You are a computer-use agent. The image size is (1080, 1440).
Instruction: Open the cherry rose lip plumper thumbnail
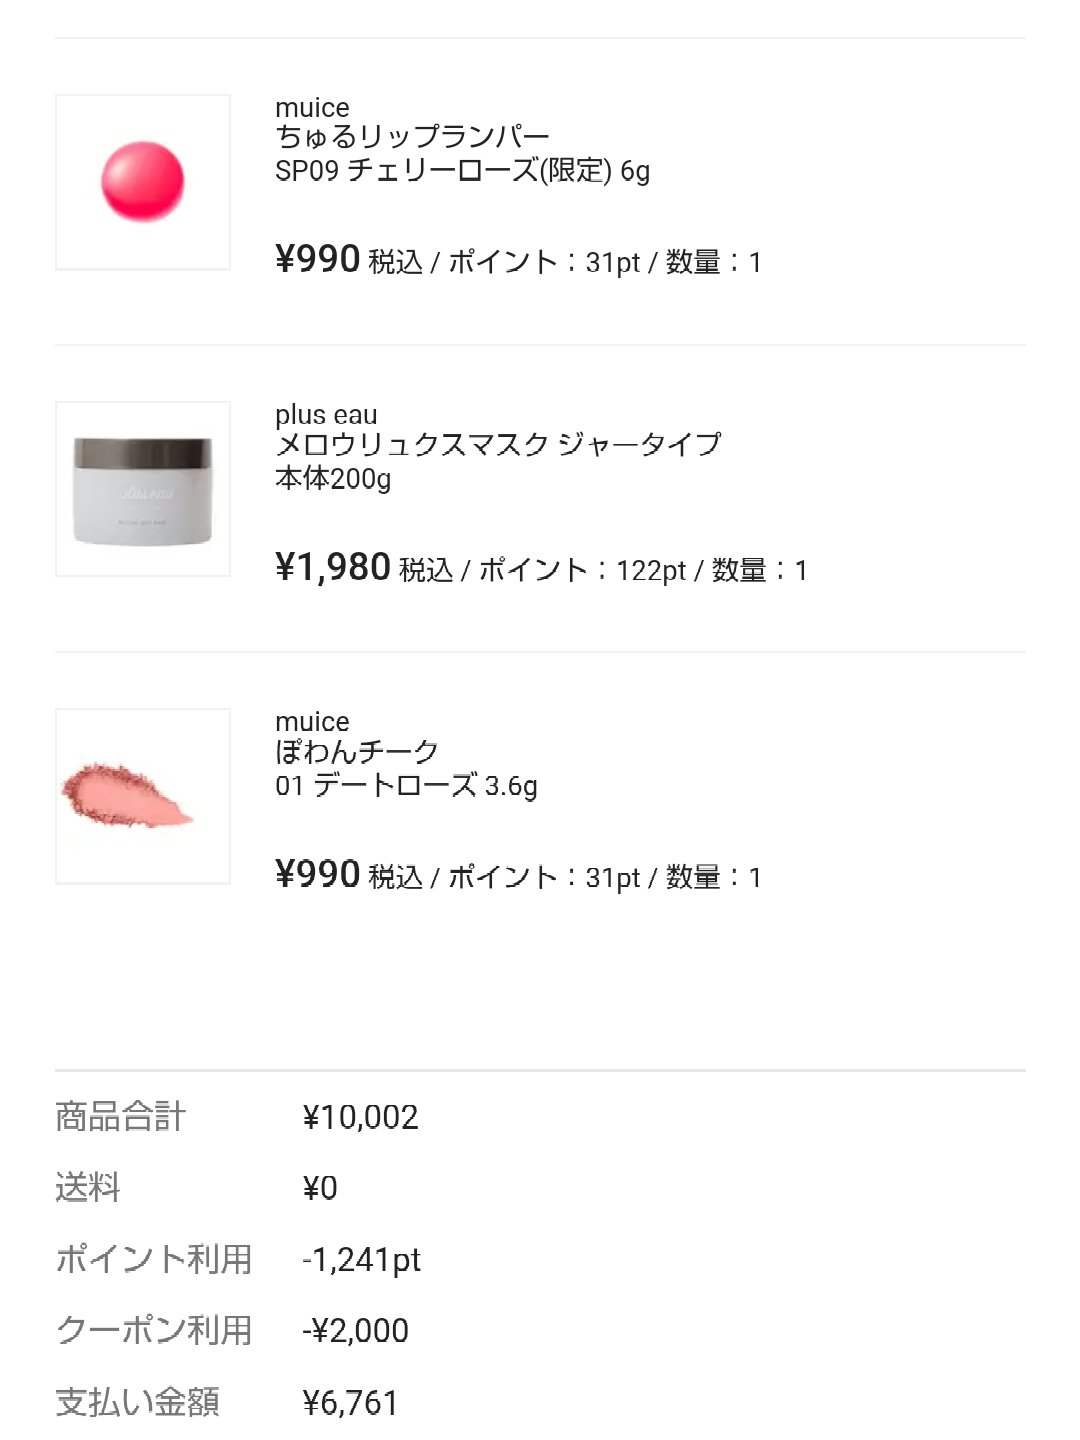click(x=143, y=182)
